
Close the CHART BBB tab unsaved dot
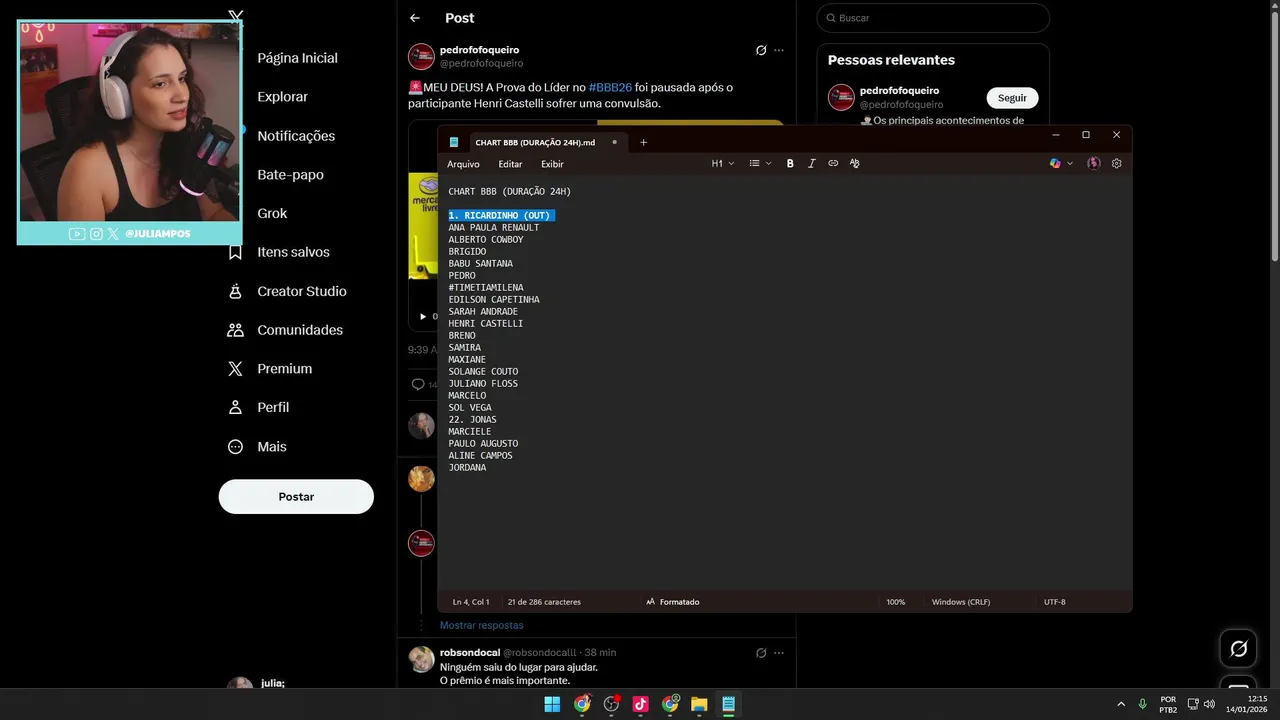coord(614,142)
